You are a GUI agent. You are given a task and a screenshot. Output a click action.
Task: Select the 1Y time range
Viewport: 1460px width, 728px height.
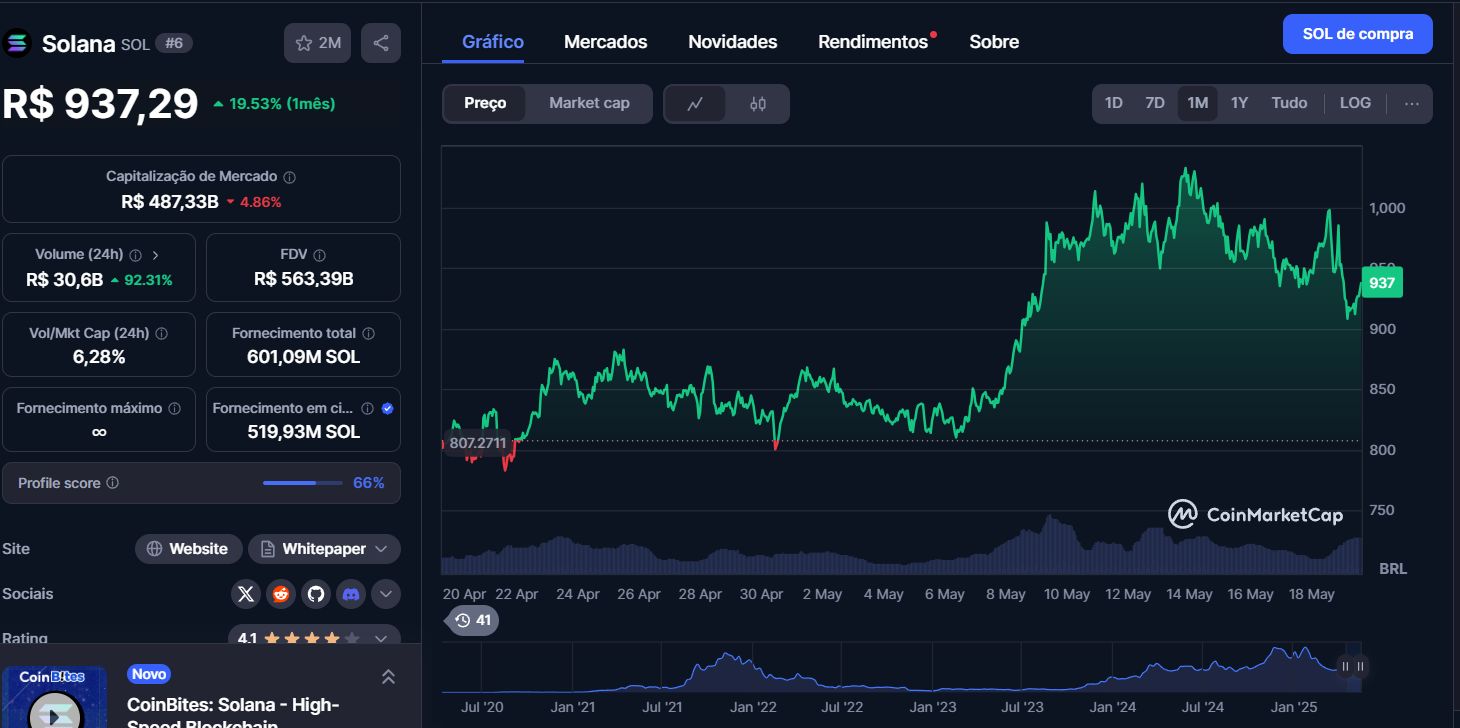click(1239, 103)
